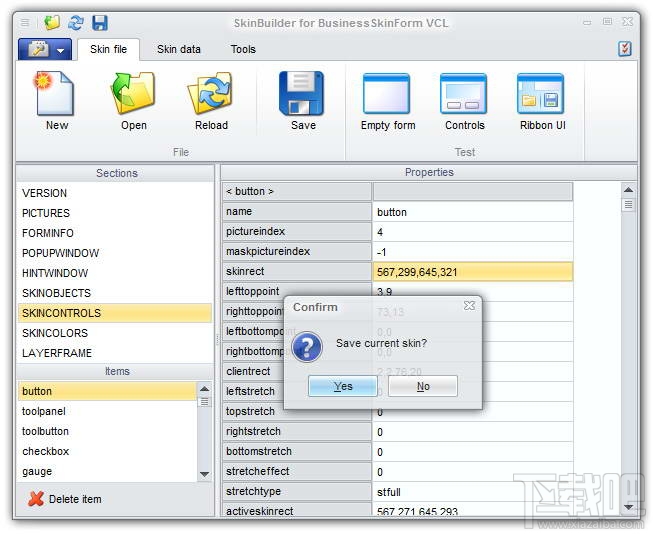
Task: Click the Properties panel header
Action: coord(429,172)
